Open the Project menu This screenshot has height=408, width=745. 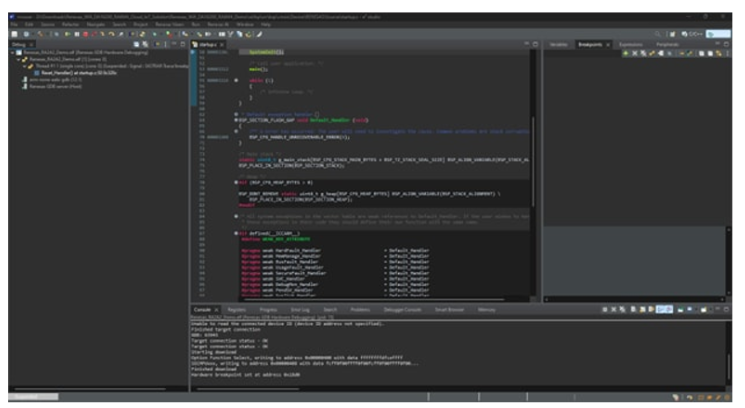pos(141,24)
